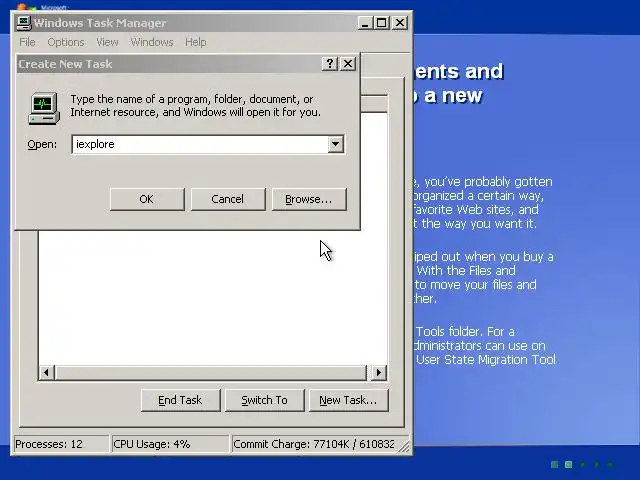Click the End Task button

(180, 400)
